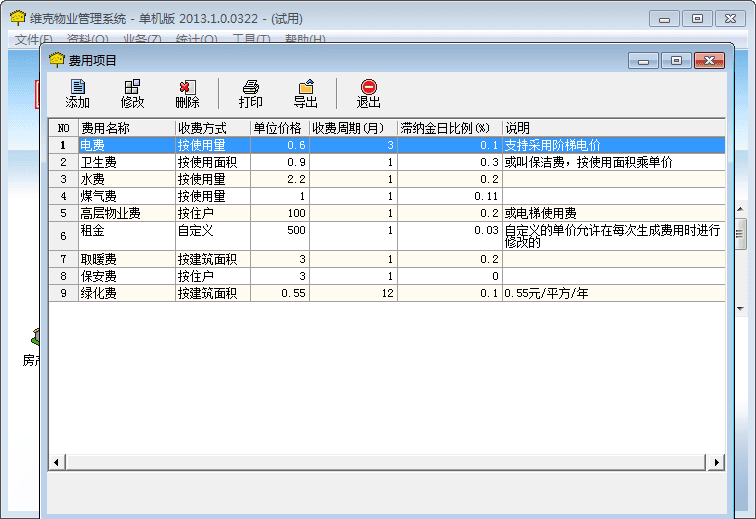Click the 删除 (Delete) toolbar icon
Screen dimensions: 756x519
(186, 88)
